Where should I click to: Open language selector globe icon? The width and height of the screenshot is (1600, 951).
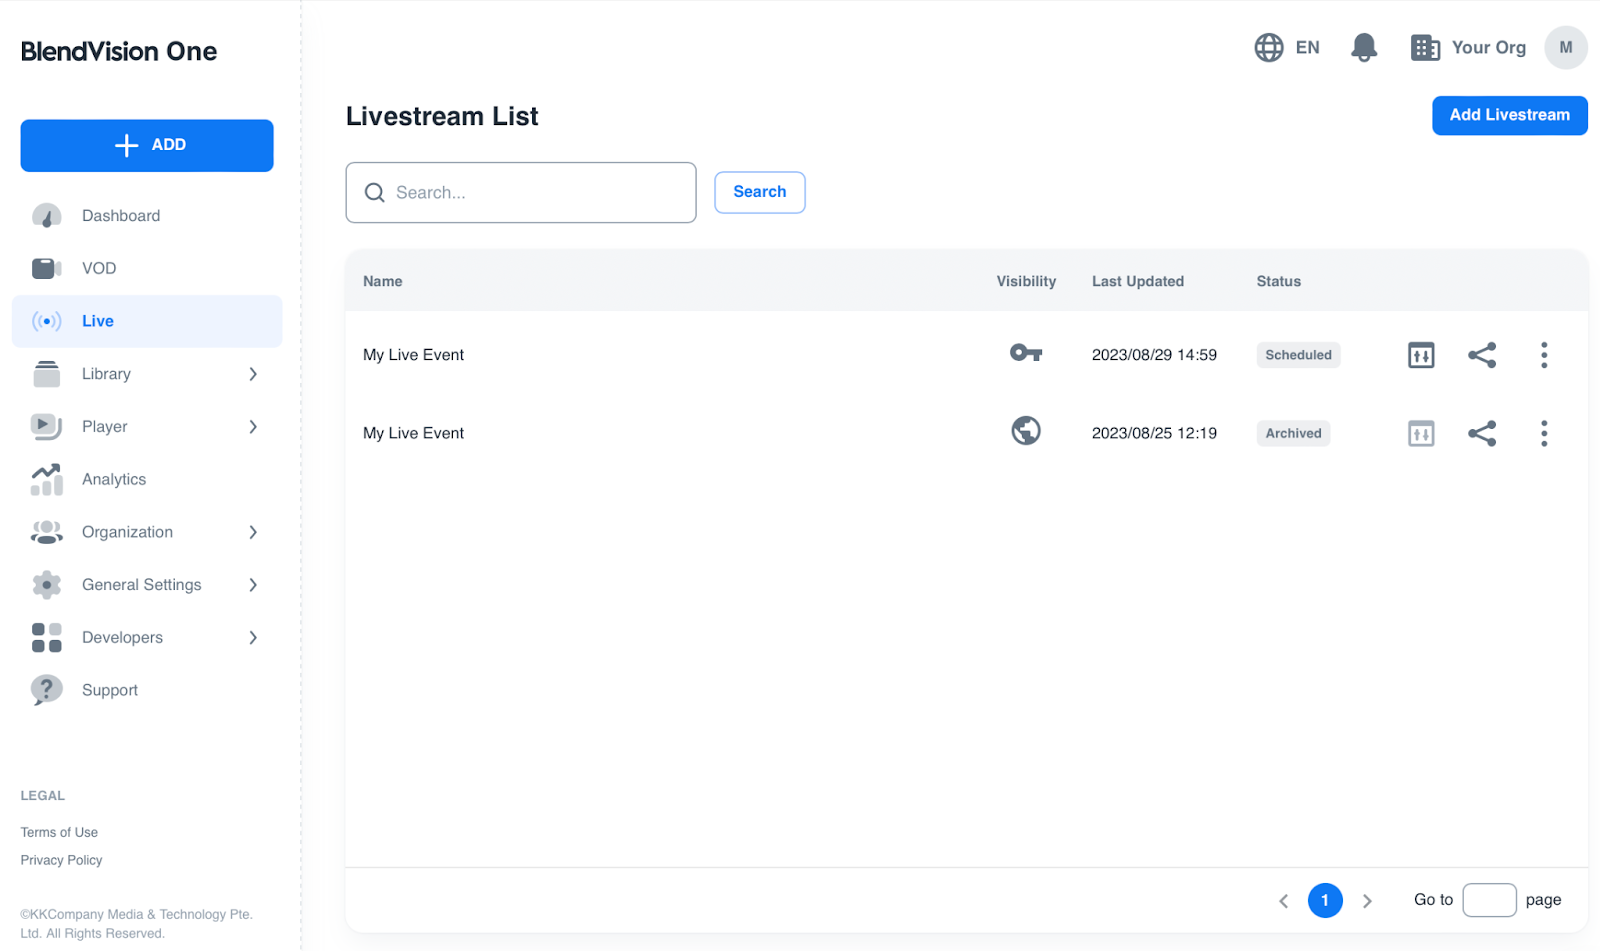[1269, 47]
